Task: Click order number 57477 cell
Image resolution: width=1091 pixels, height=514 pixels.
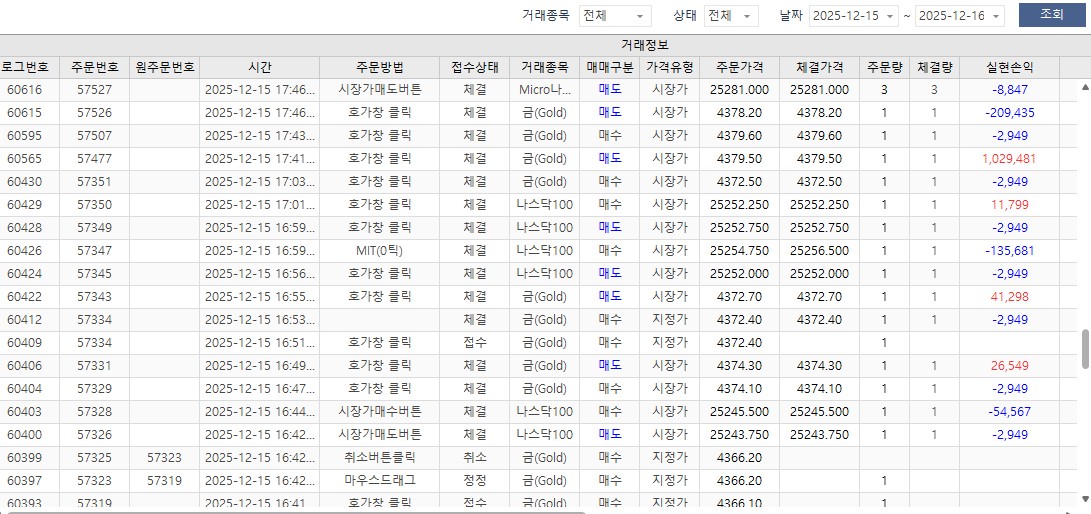Action: tap(95, 159)
